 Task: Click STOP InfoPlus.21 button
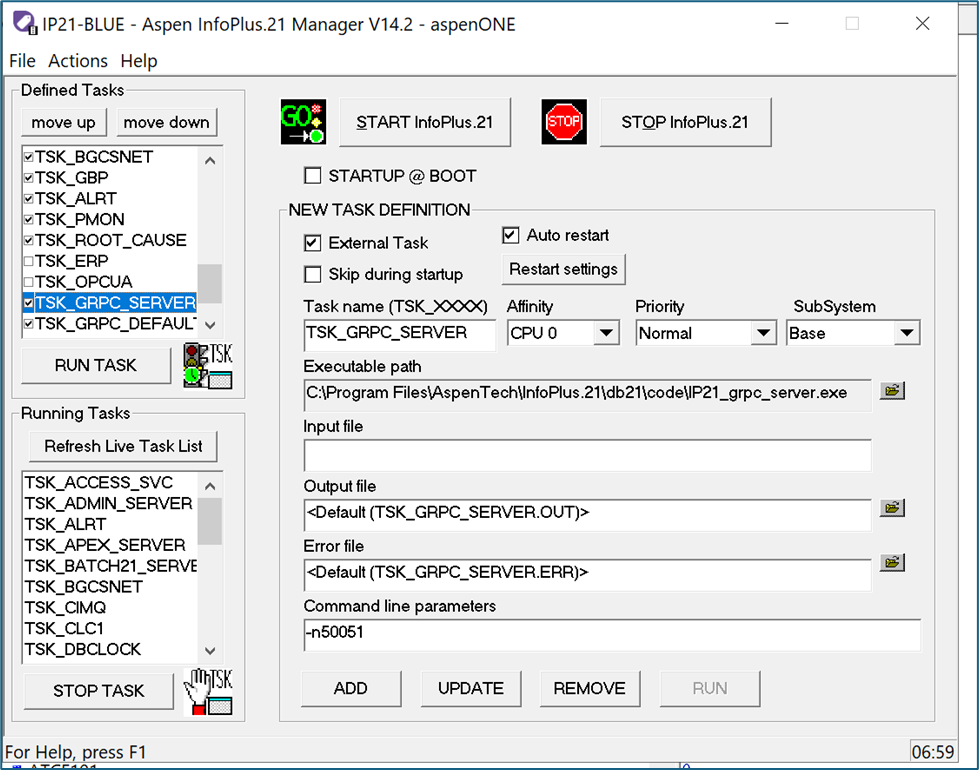(685, 122)
